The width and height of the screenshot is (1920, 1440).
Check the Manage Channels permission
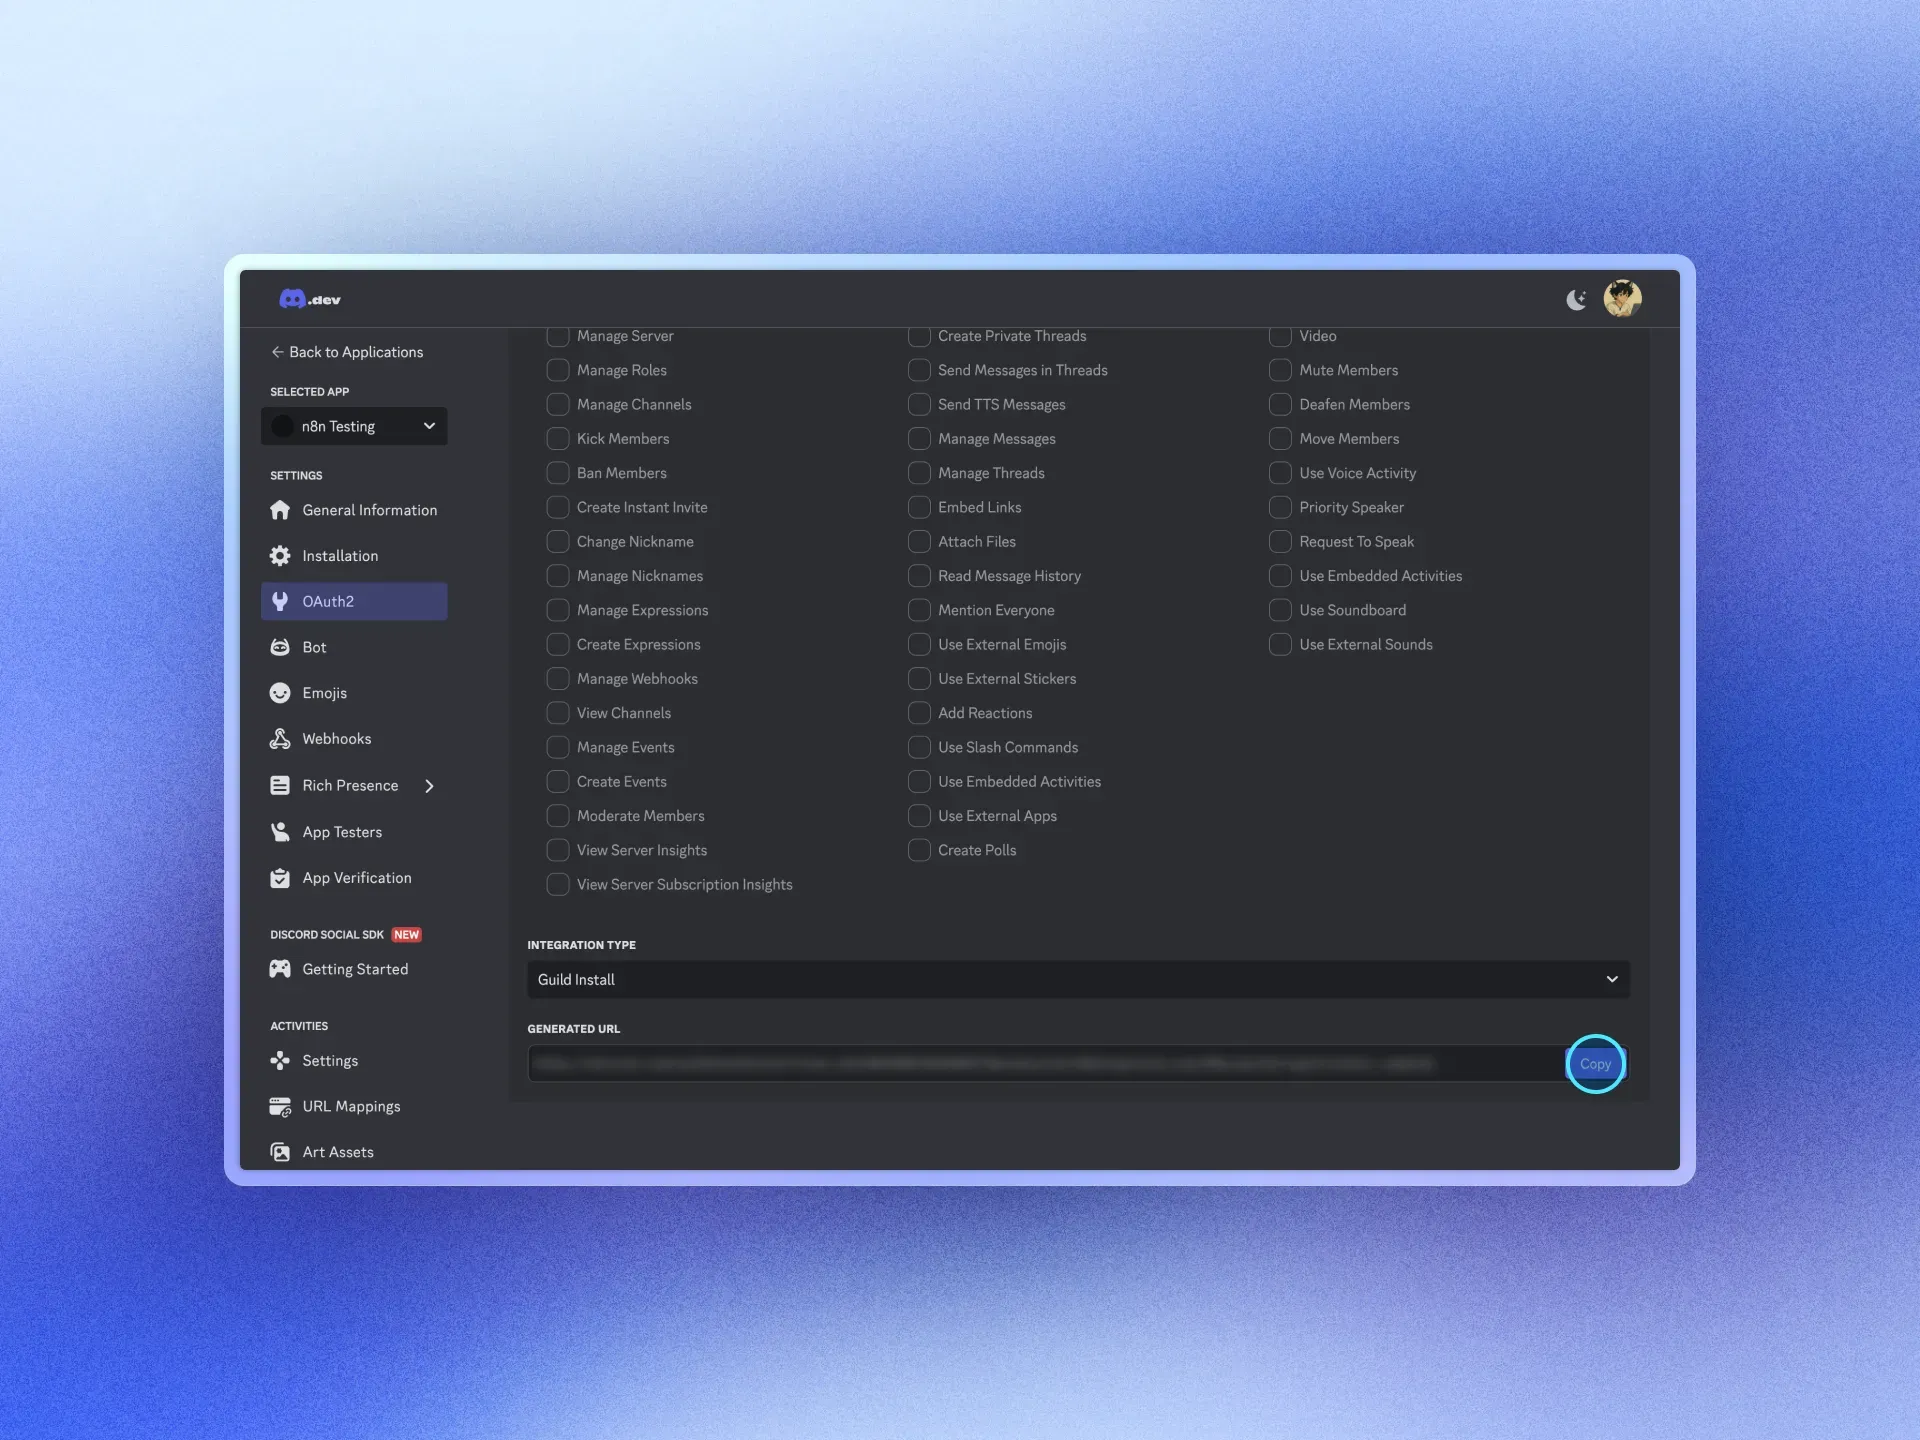click(x=558, y=404)
